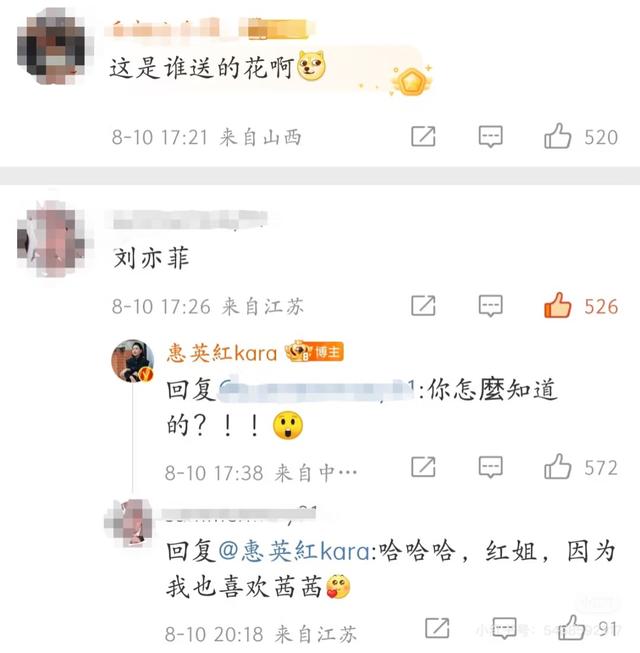Share 惠英紅kara's reply posted at 17:38
Viewport: 640px width, 653px height.
pyautogui.click(x=423, y=466)
